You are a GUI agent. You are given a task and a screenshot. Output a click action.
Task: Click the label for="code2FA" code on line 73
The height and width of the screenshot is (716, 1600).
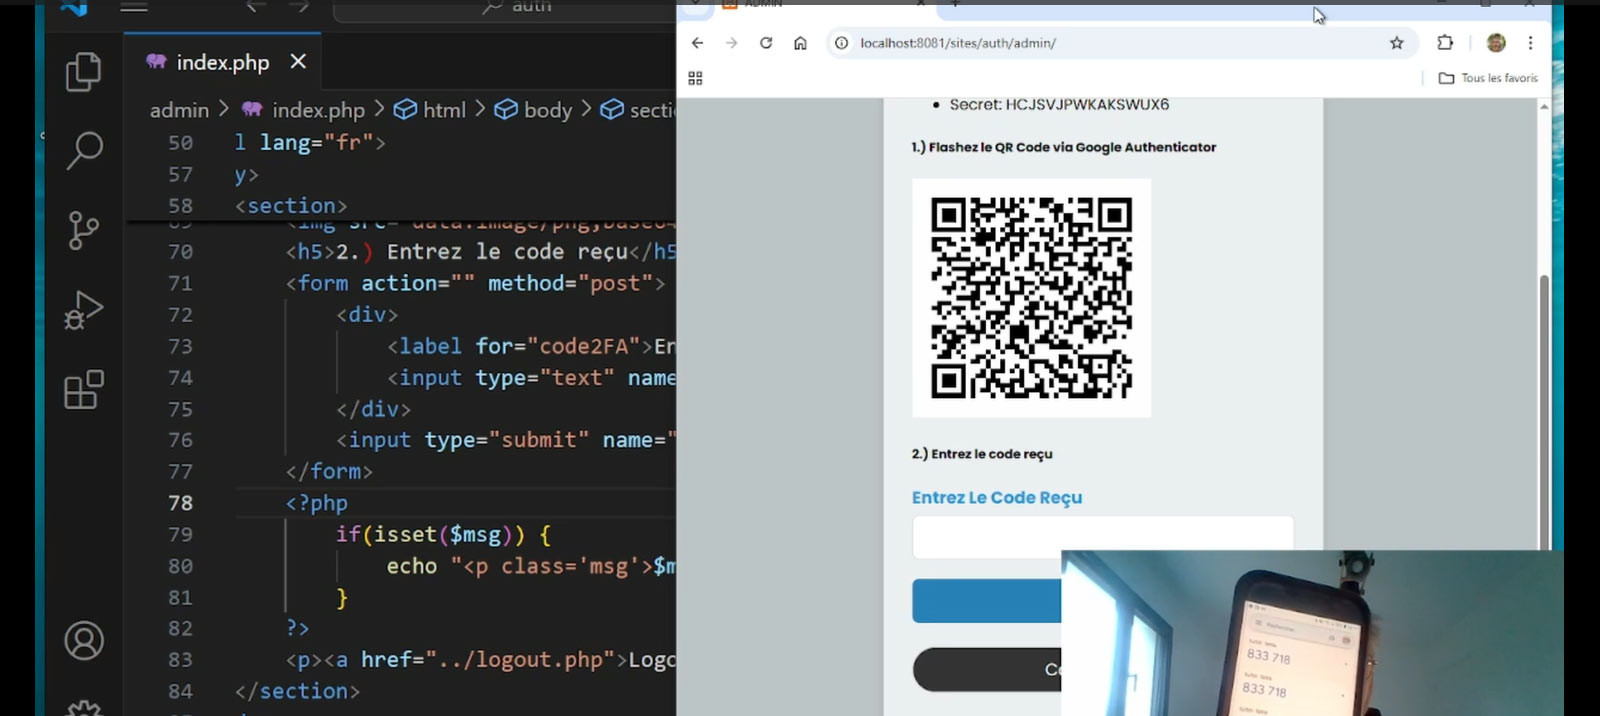[531, 346]
